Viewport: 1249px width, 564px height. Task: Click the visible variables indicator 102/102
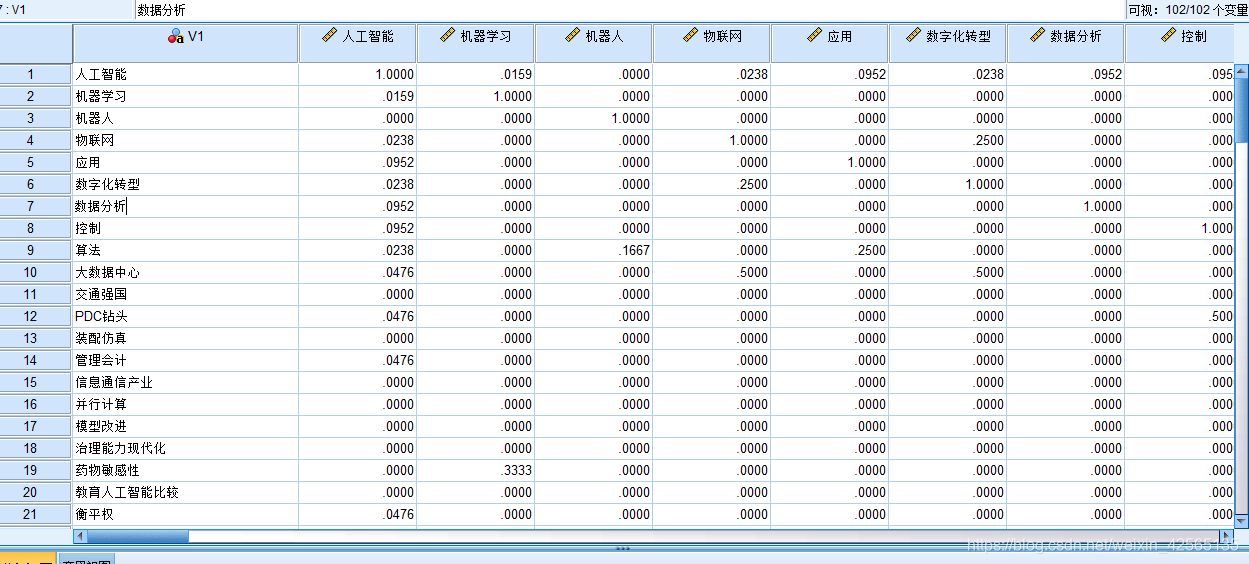click(x=1187, y=10)
